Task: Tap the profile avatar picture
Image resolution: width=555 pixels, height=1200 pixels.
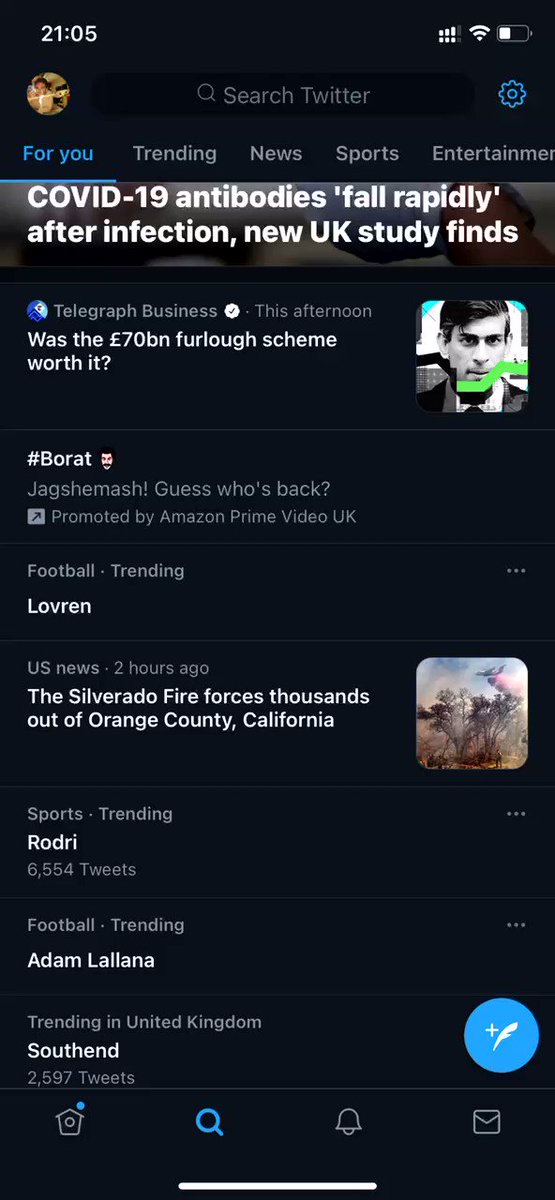Action: coord(48,94)
